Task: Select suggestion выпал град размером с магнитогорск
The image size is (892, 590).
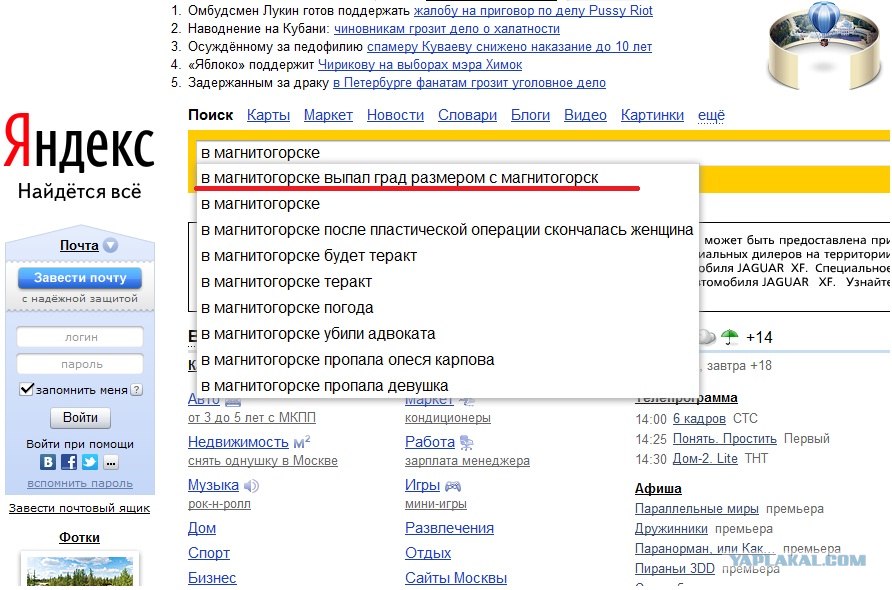Action: pos(447,178)
